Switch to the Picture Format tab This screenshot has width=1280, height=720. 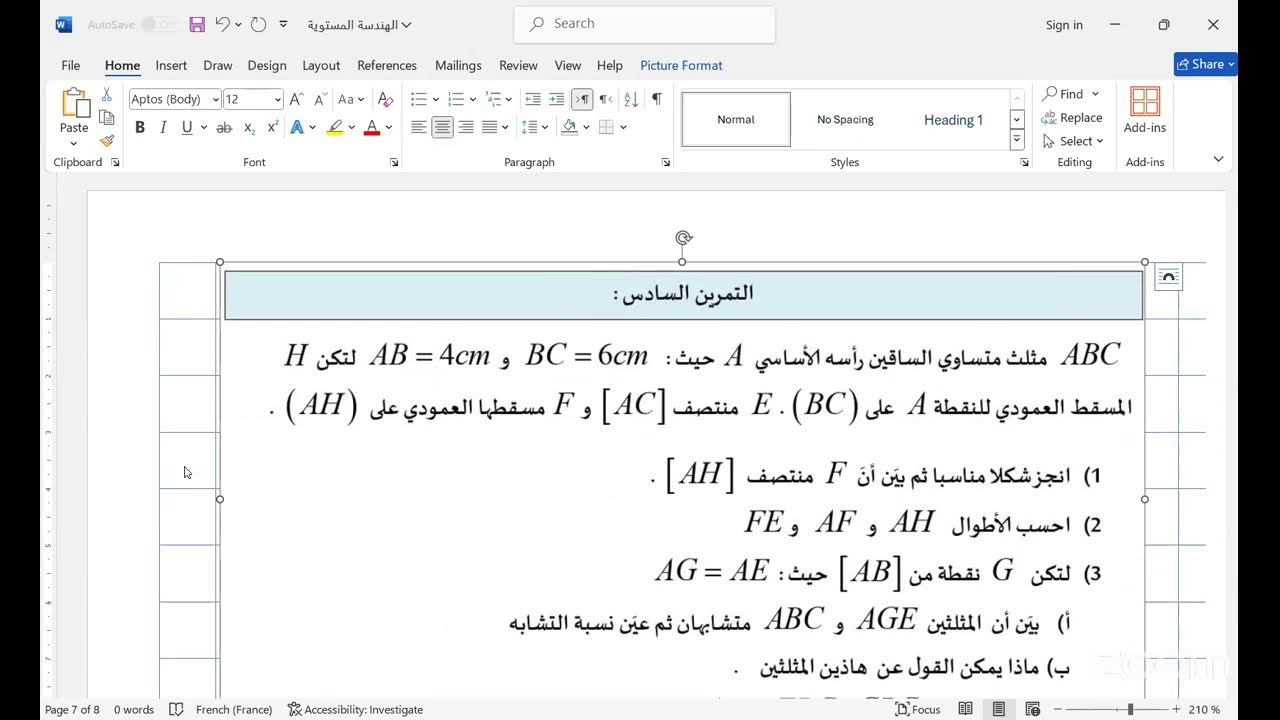681,65
